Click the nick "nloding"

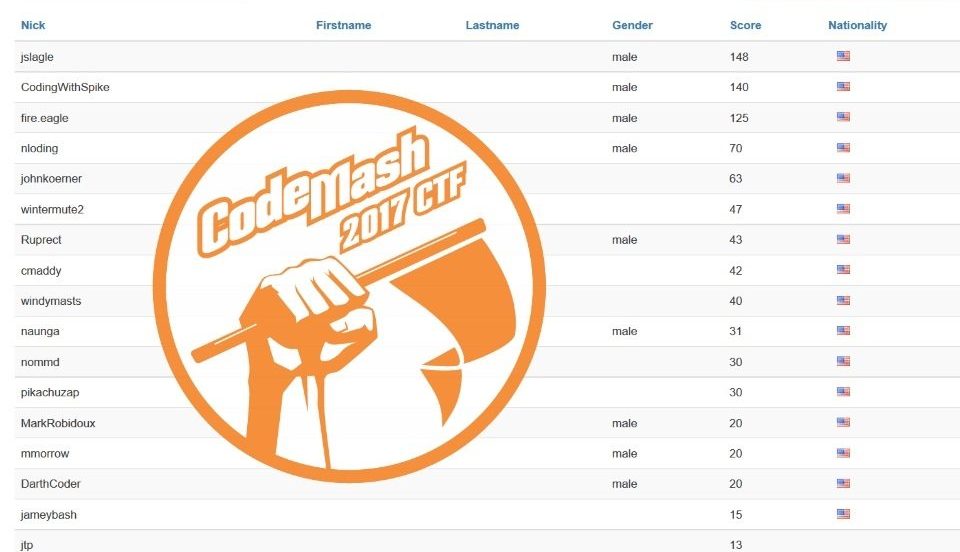(x=39, y=148)
